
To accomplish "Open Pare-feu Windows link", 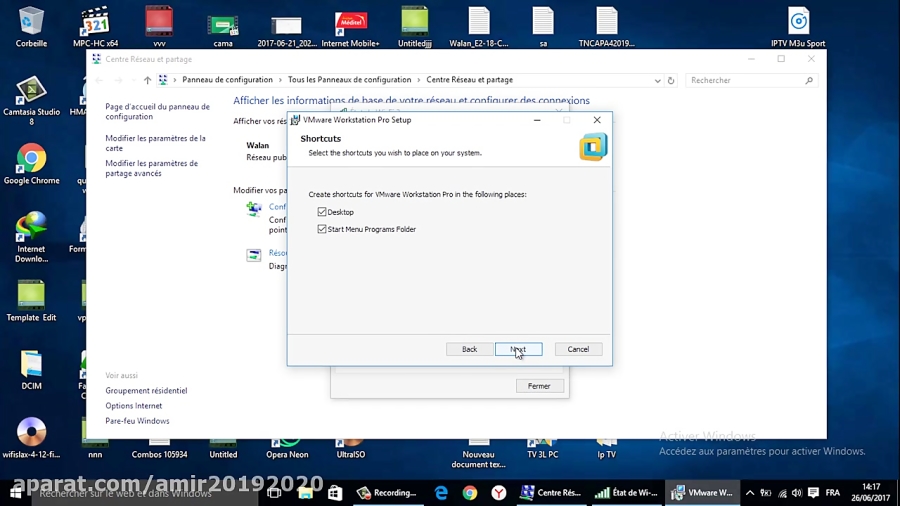I will 137,421.
